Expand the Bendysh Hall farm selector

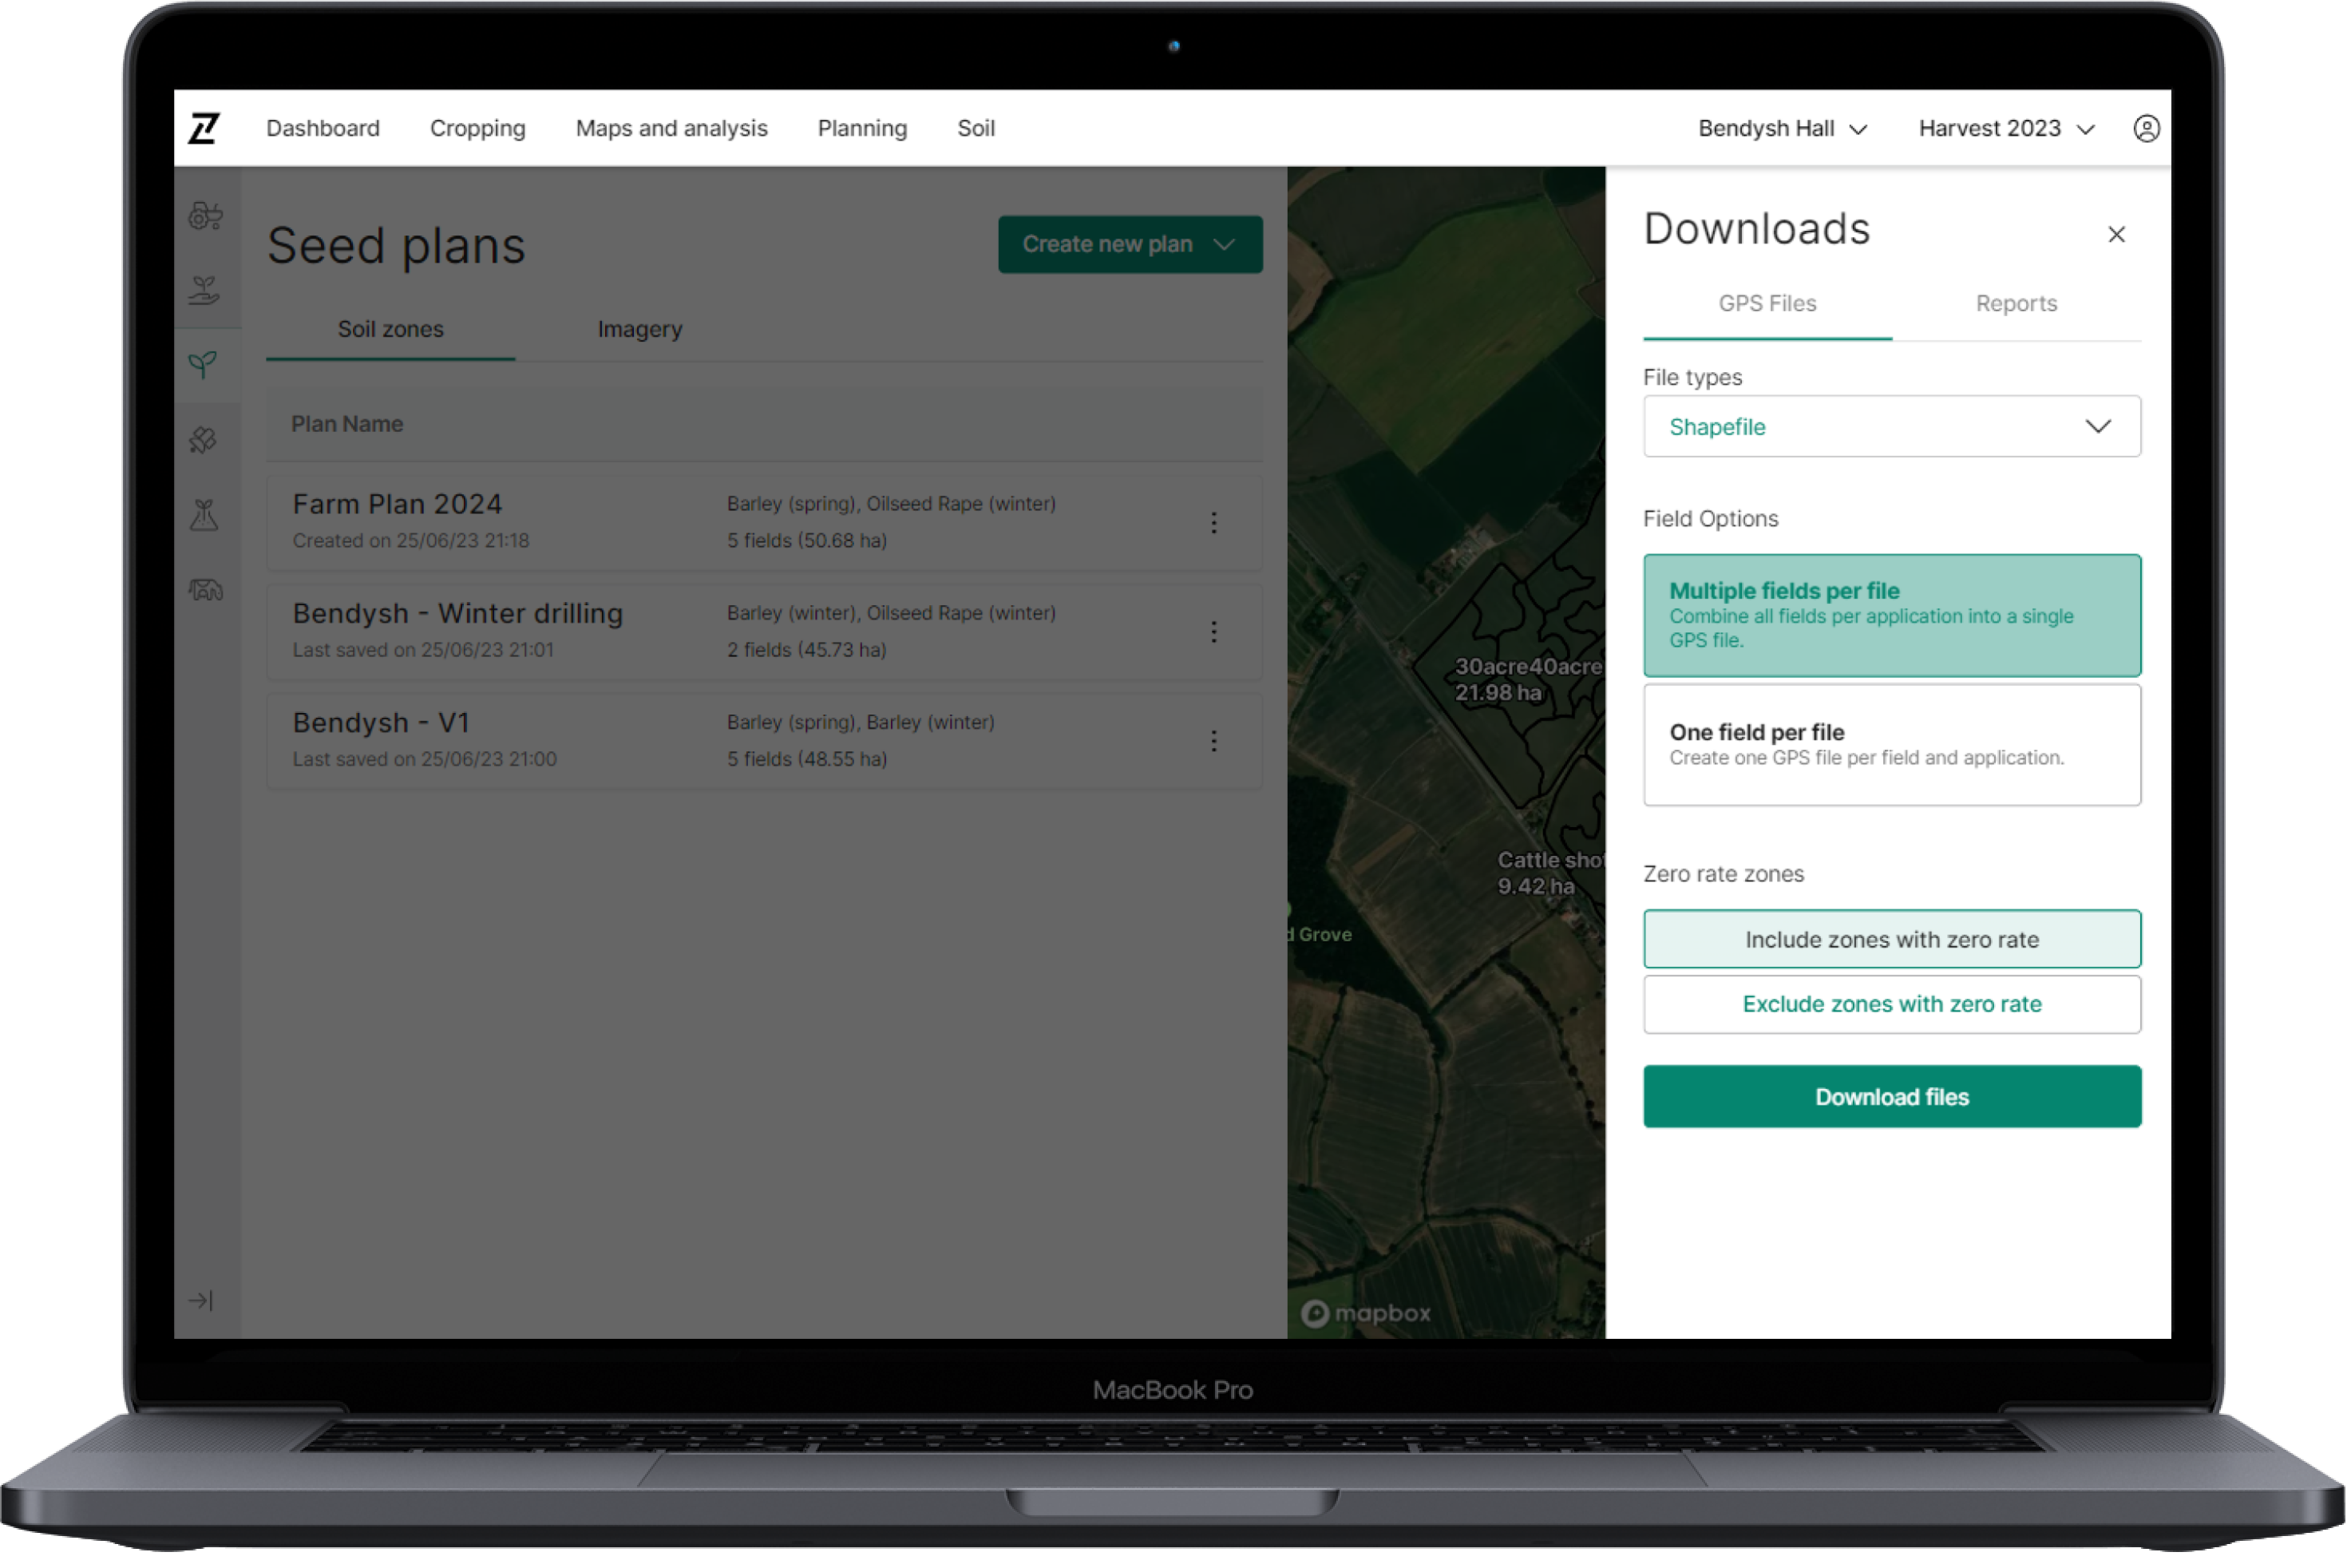(1783, 128)
